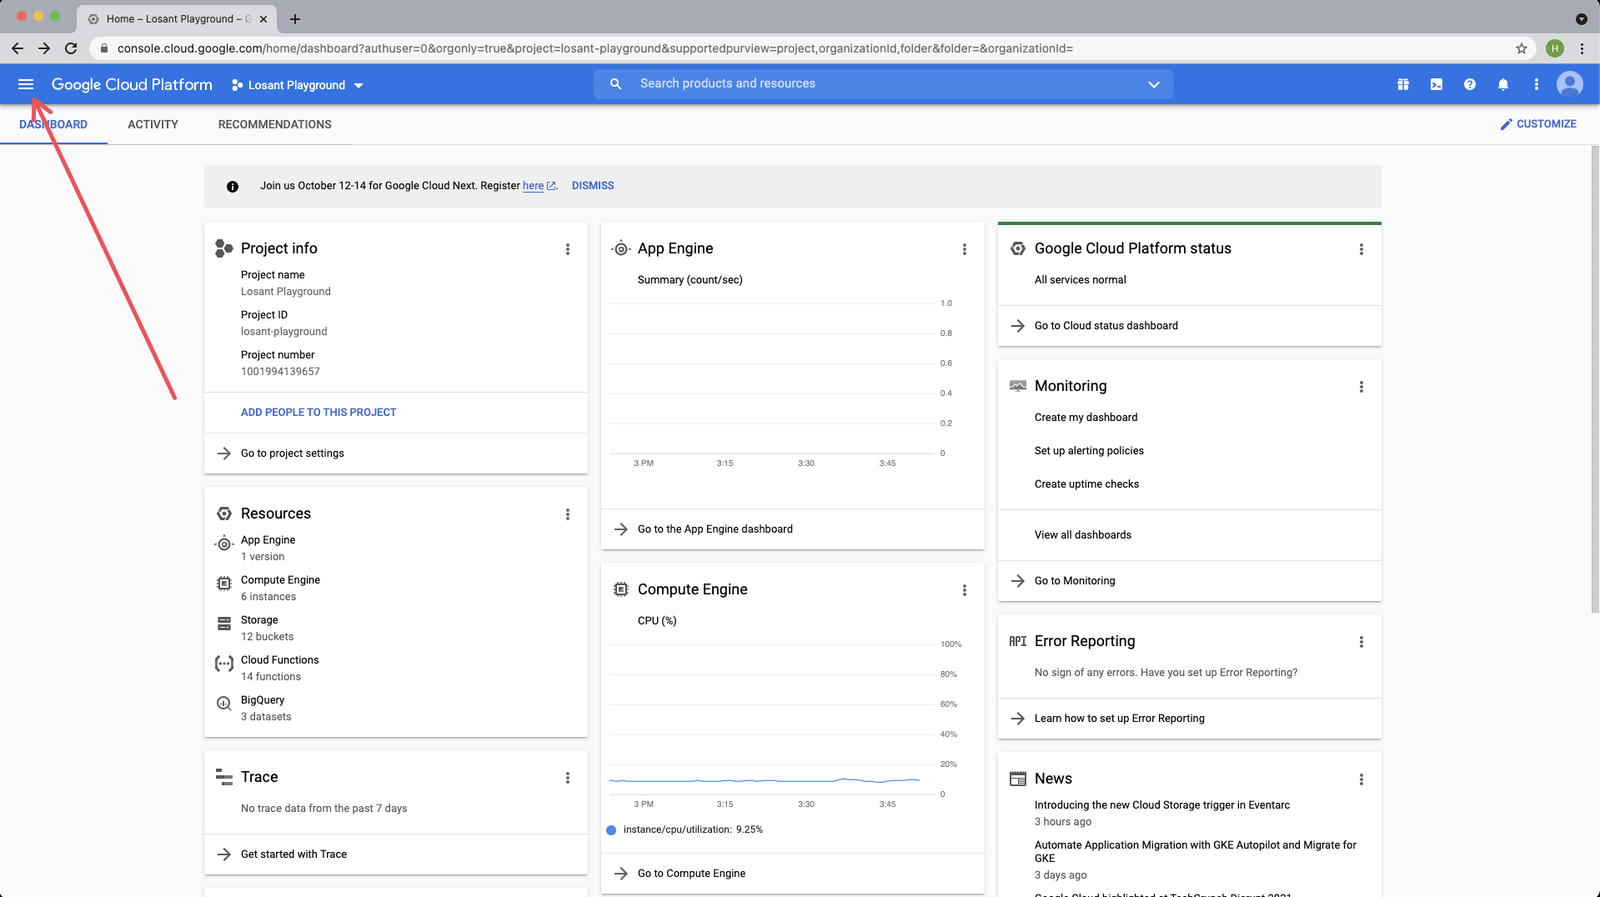Go to Cloud status dashboard

1106,326
